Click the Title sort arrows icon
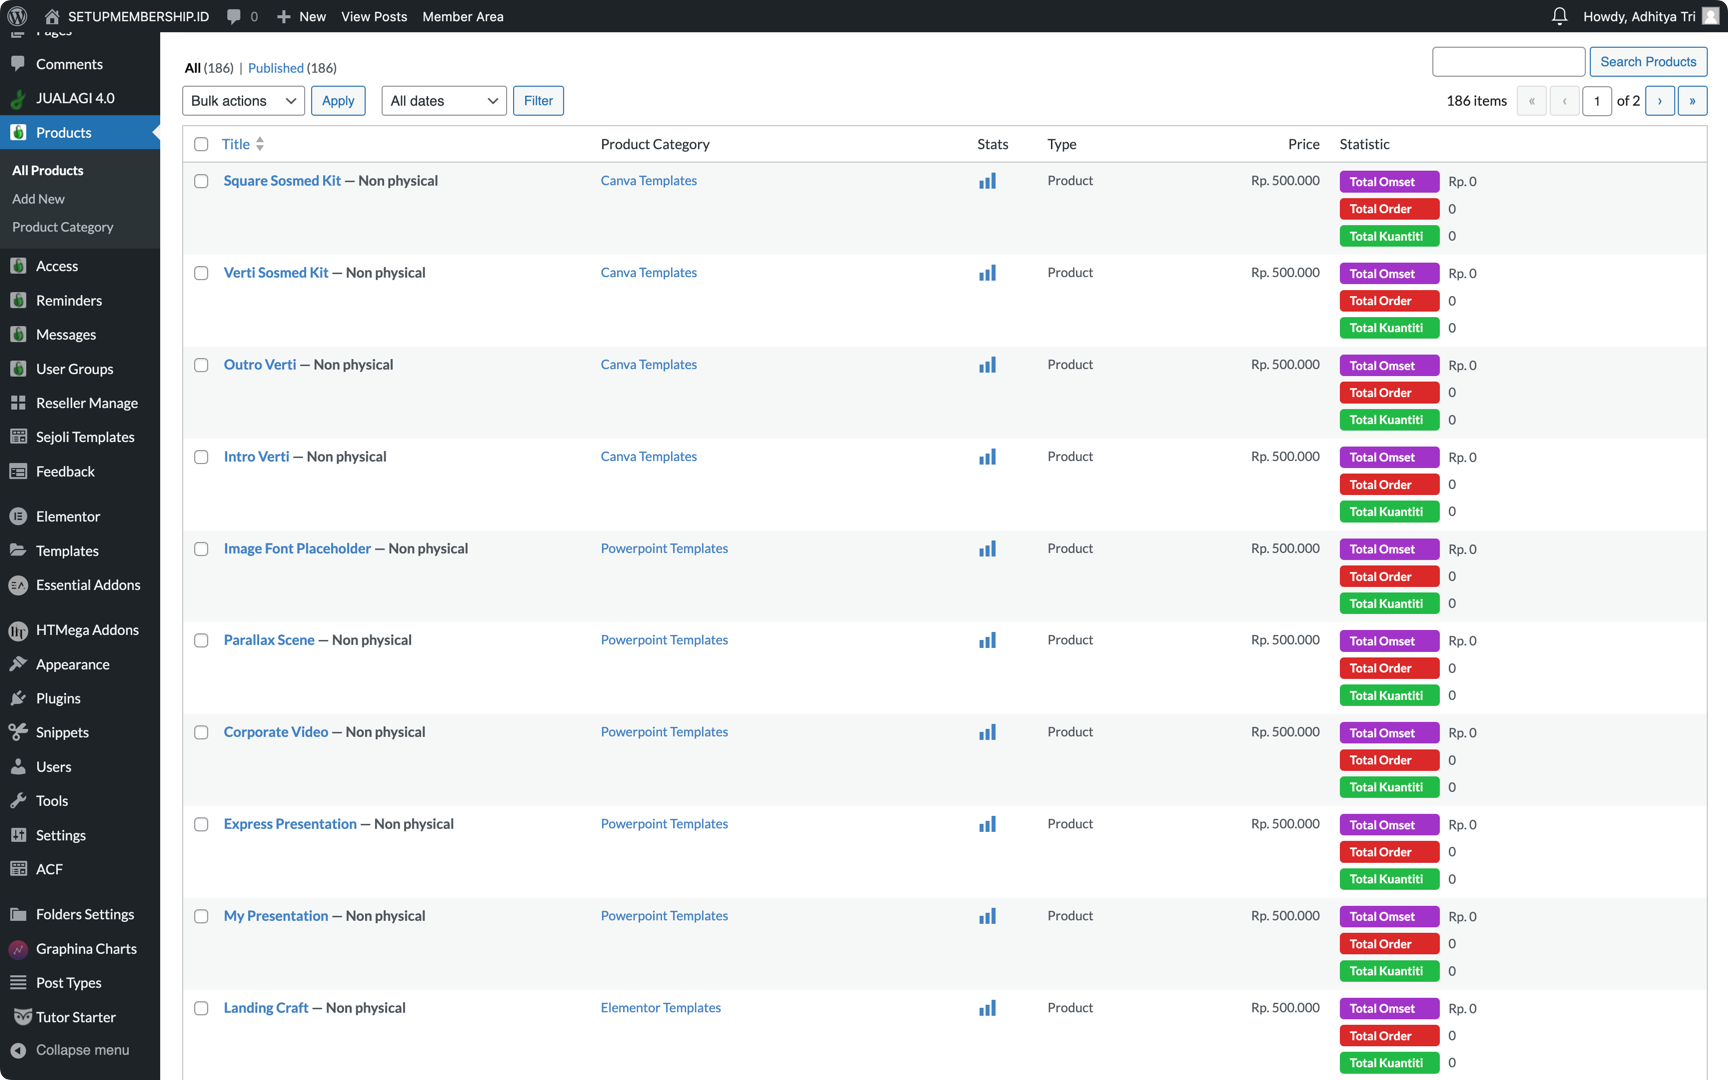 [260, 144]
